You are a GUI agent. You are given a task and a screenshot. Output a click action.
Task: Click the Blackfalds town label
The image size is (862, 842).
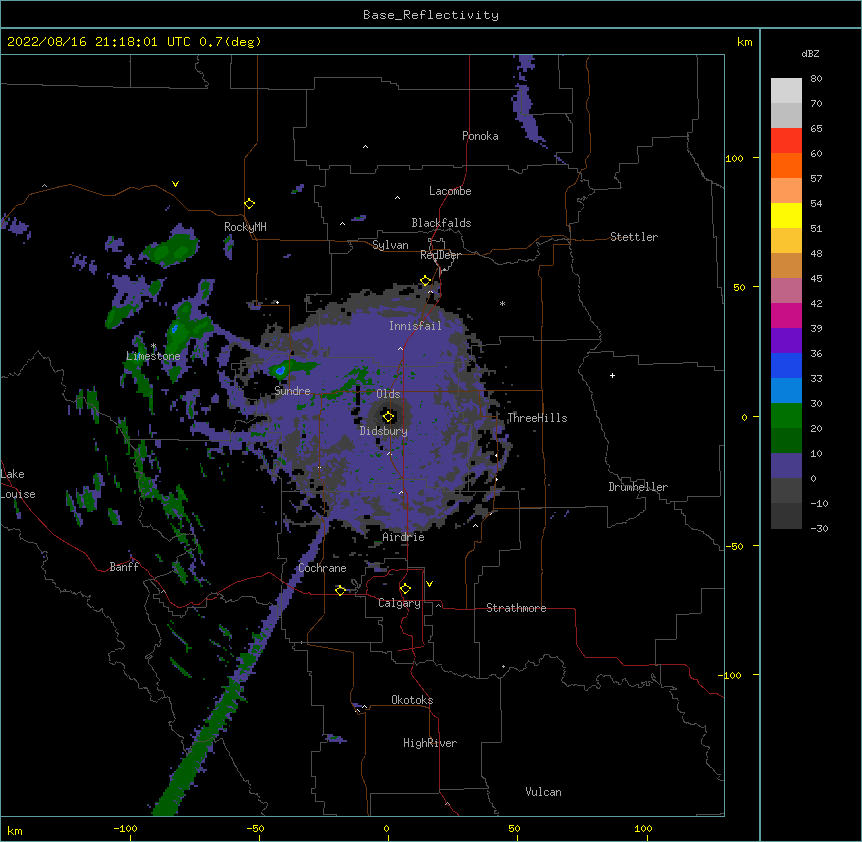[x=441, y=223]
